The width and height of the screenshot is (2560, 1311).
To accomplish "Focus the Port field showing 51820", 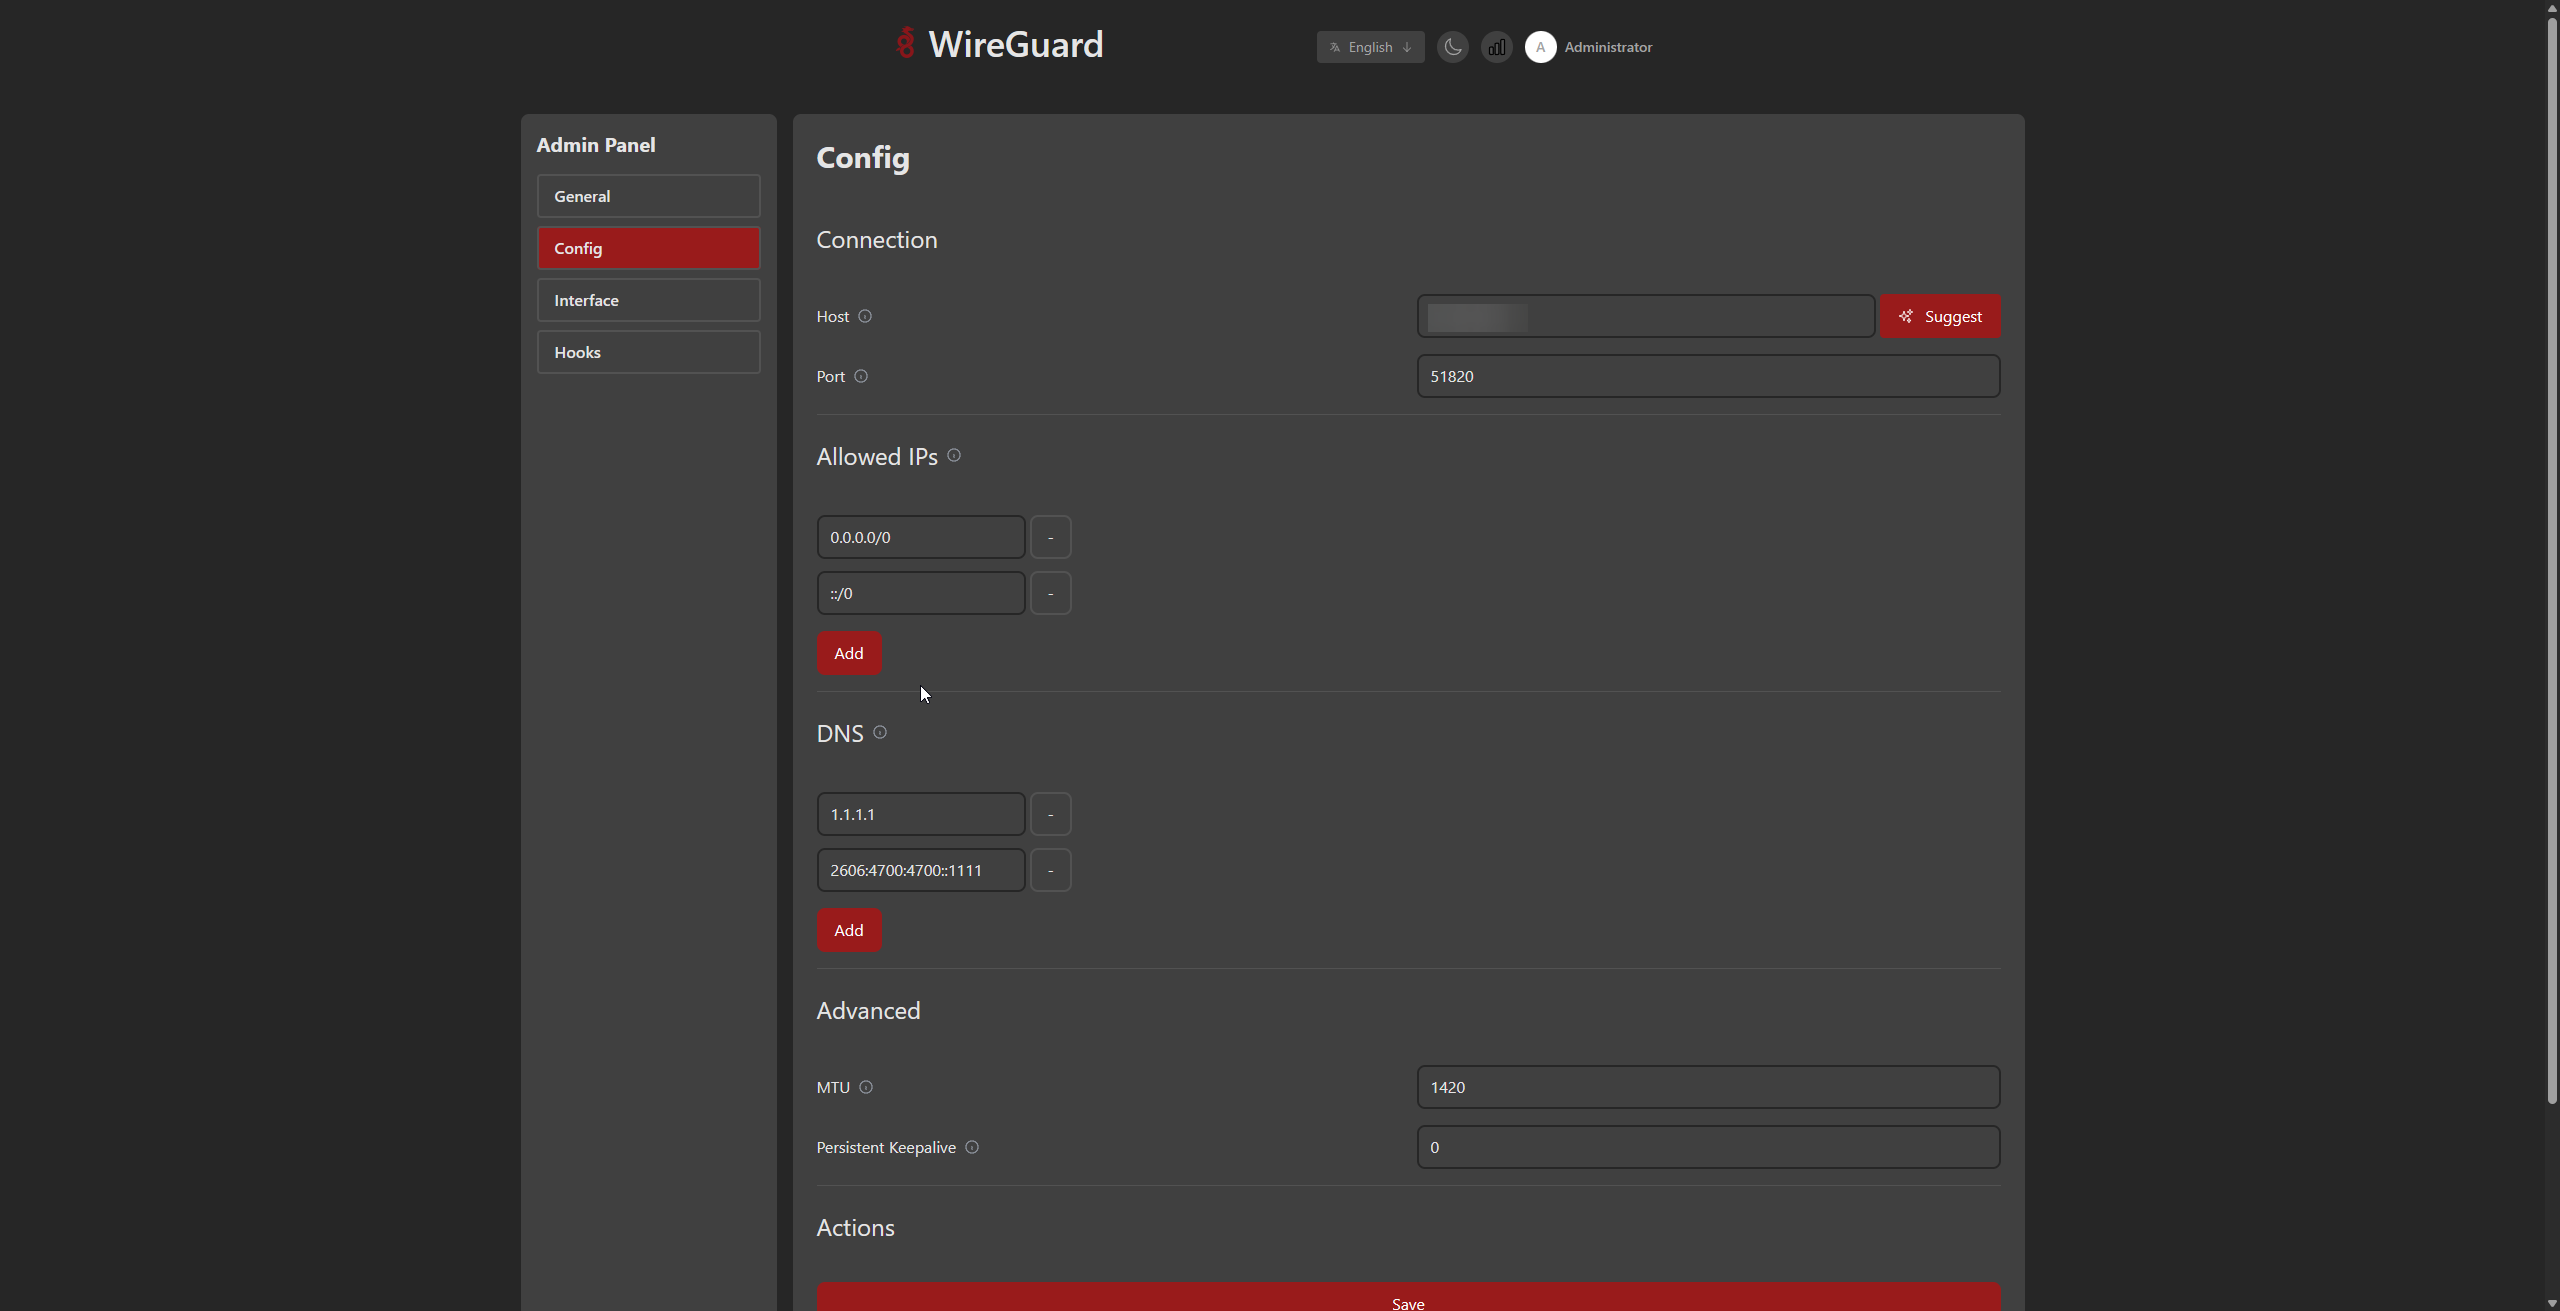I will pos(1708,376).
